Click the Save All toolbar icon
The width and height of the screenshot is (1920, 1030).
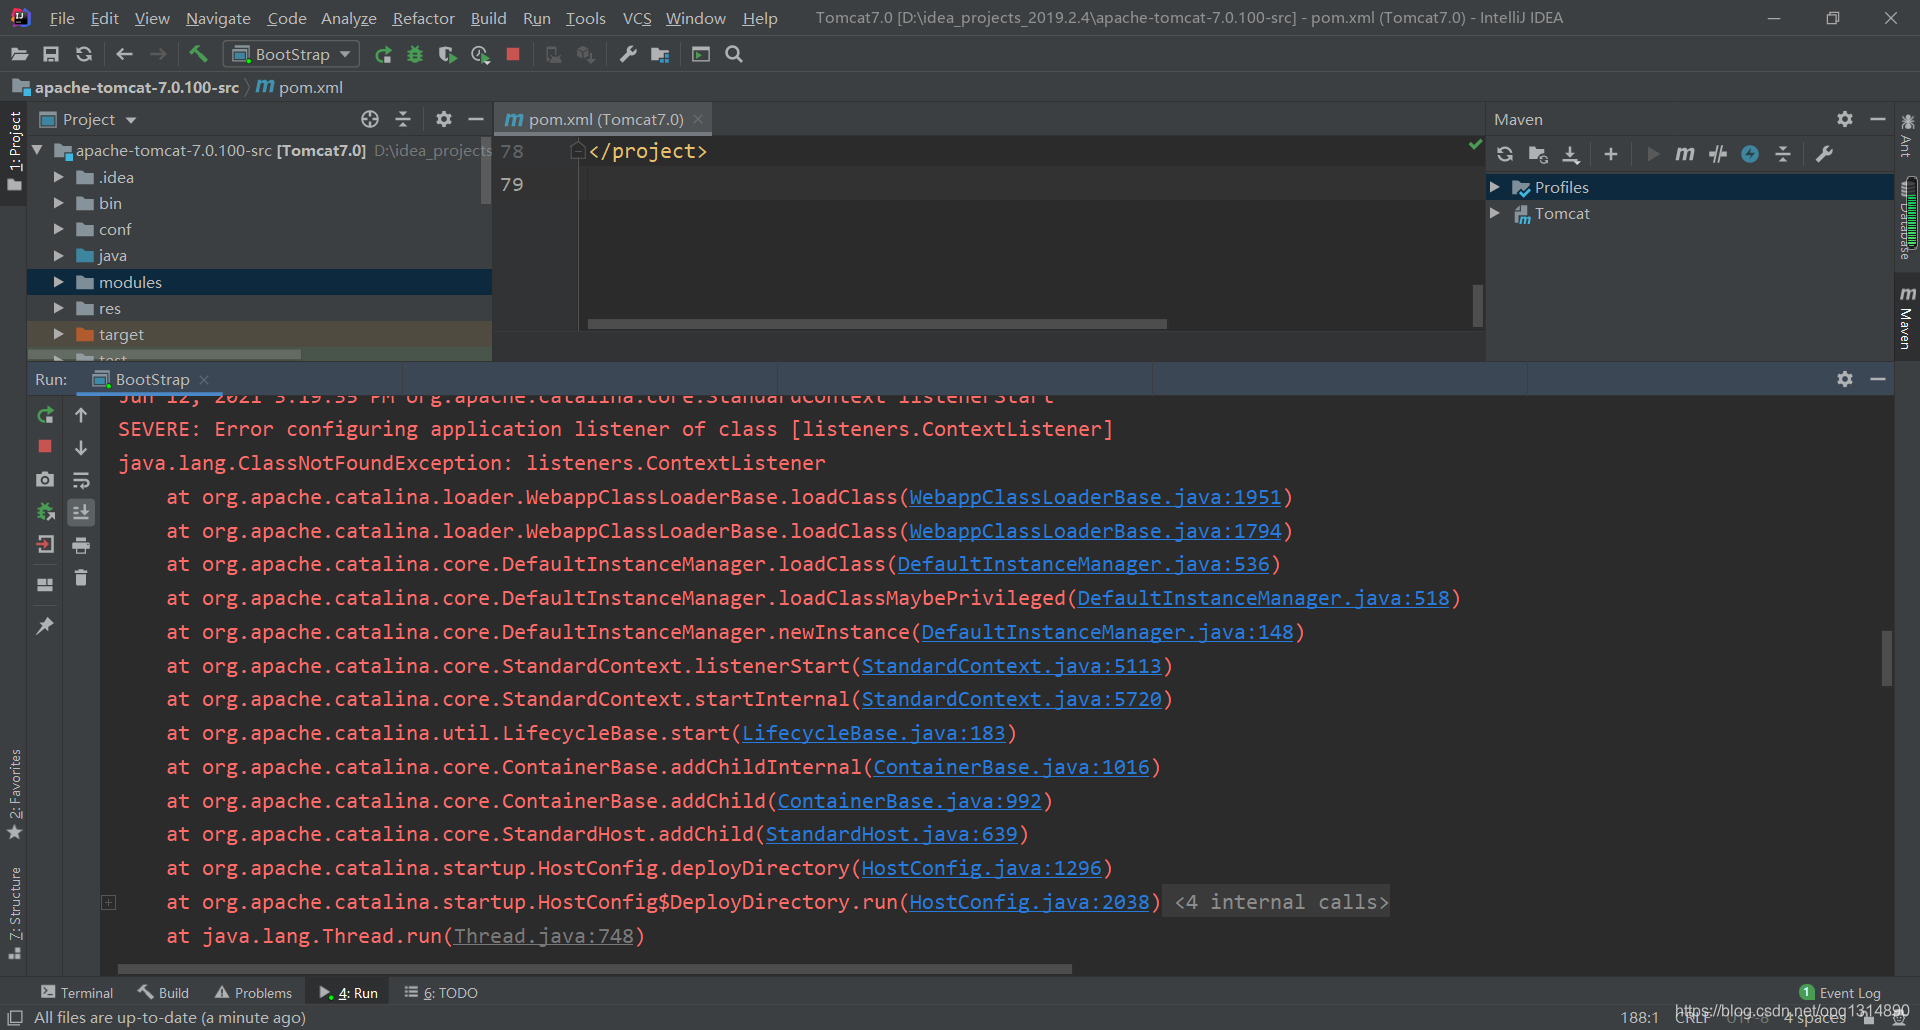click(51, 54)
